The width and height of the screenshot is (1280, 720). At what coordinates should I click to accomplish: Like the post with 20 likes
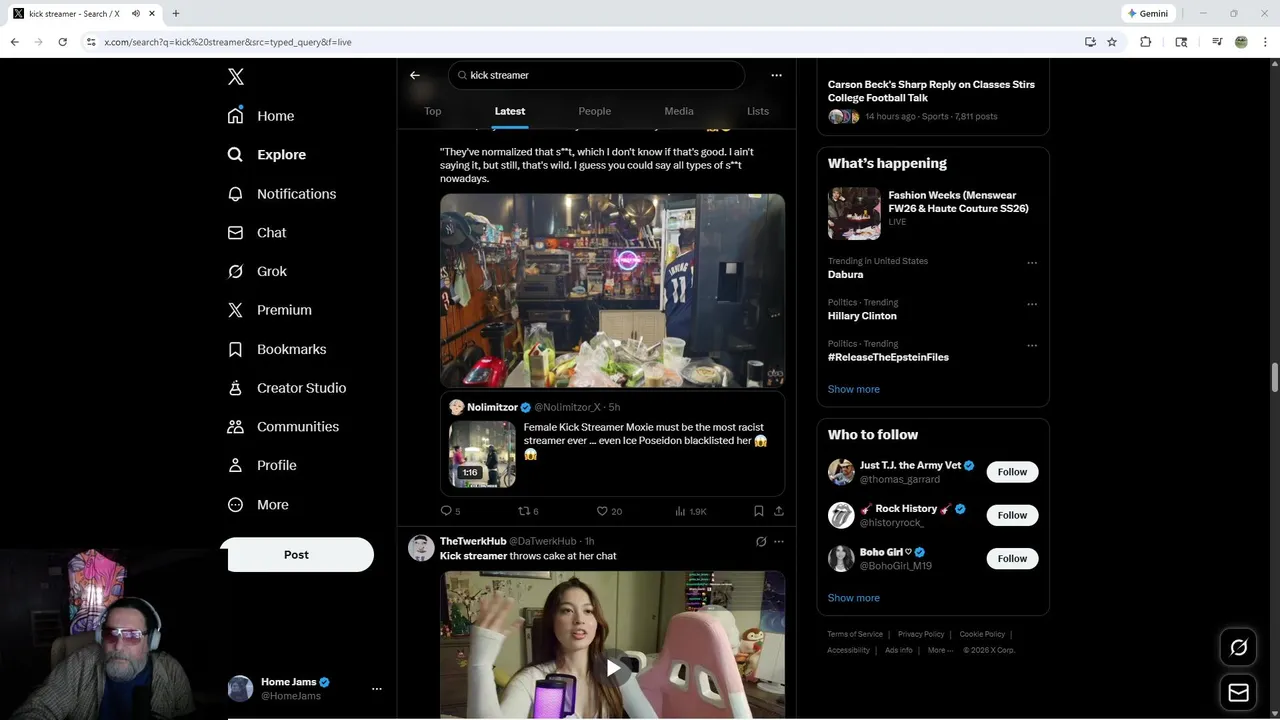609,511
